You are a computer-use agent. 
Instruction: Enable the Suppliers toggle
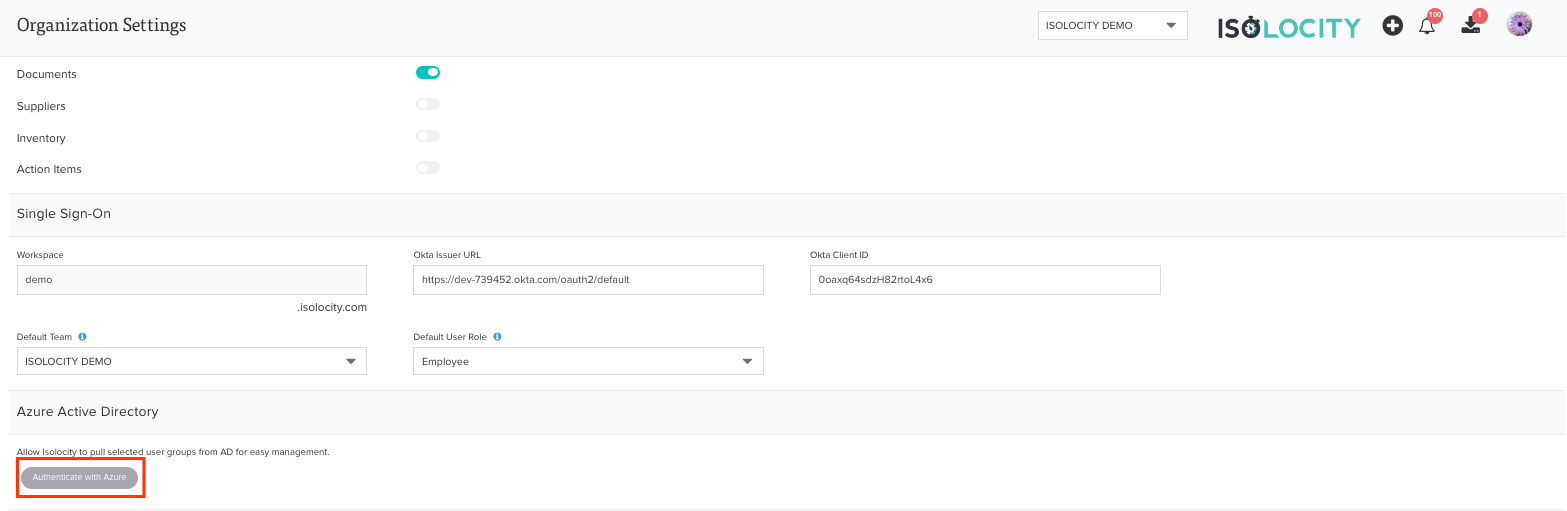coord(428,104)
